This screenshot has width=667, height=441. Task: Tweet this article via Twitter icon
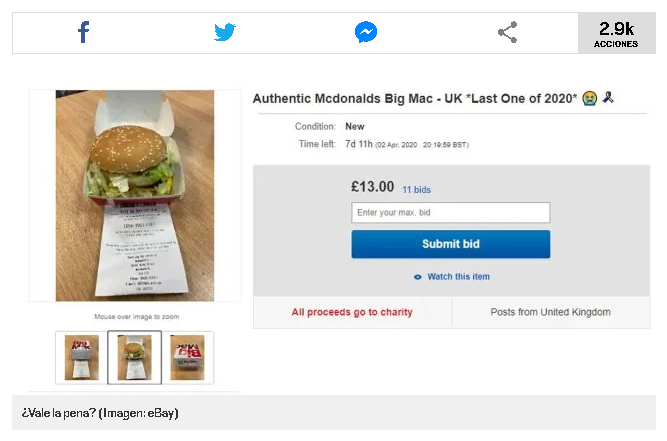pos(225,32)
